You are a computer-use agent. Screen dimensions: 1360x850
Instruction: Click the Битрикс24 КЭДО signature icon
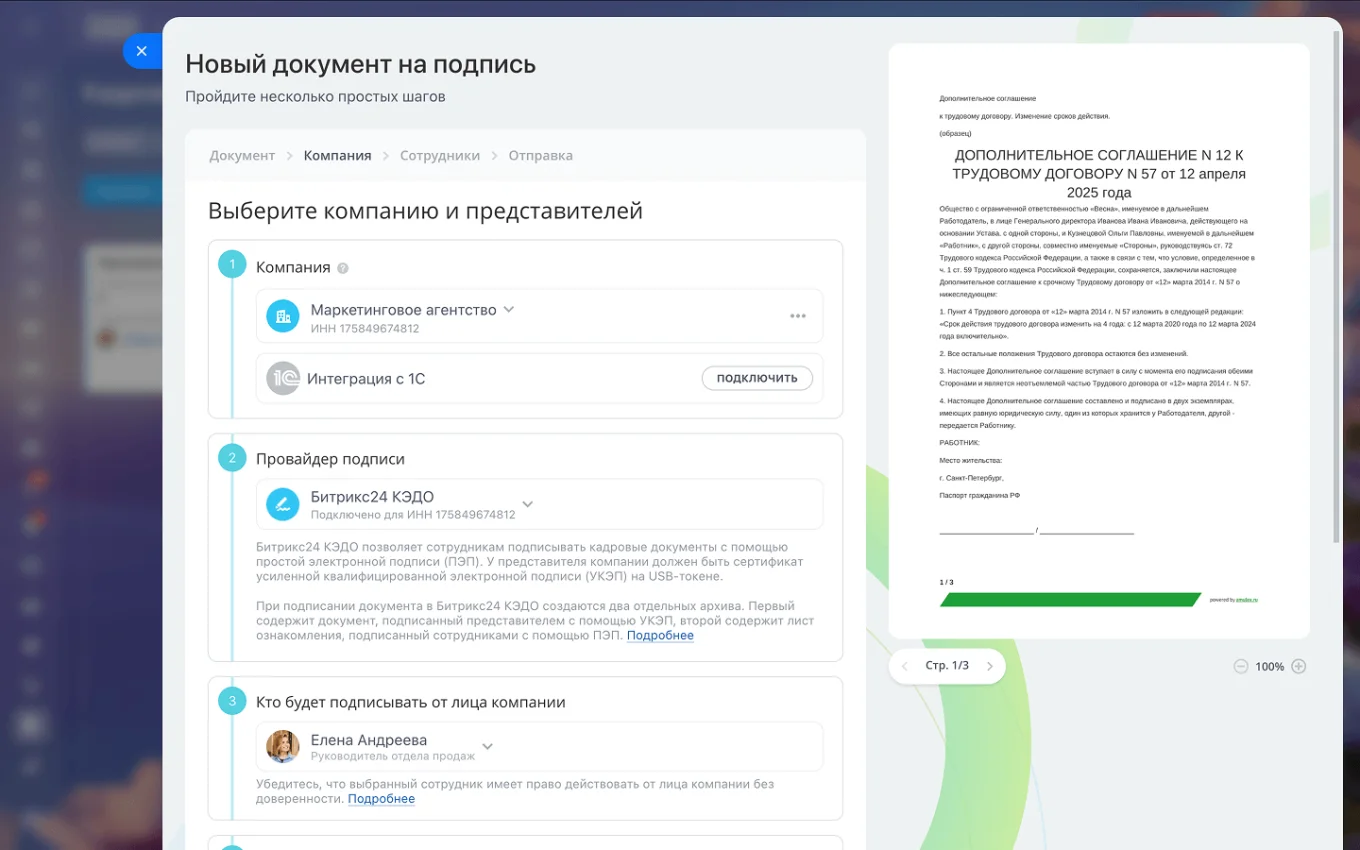(283, 505)
